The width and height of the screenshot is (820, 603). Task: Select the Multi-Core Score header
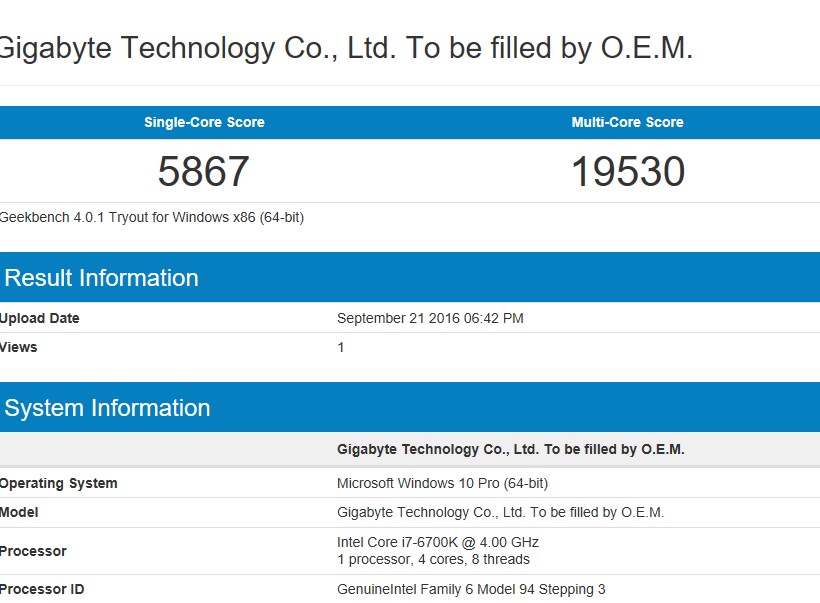(x=628, y=122)
